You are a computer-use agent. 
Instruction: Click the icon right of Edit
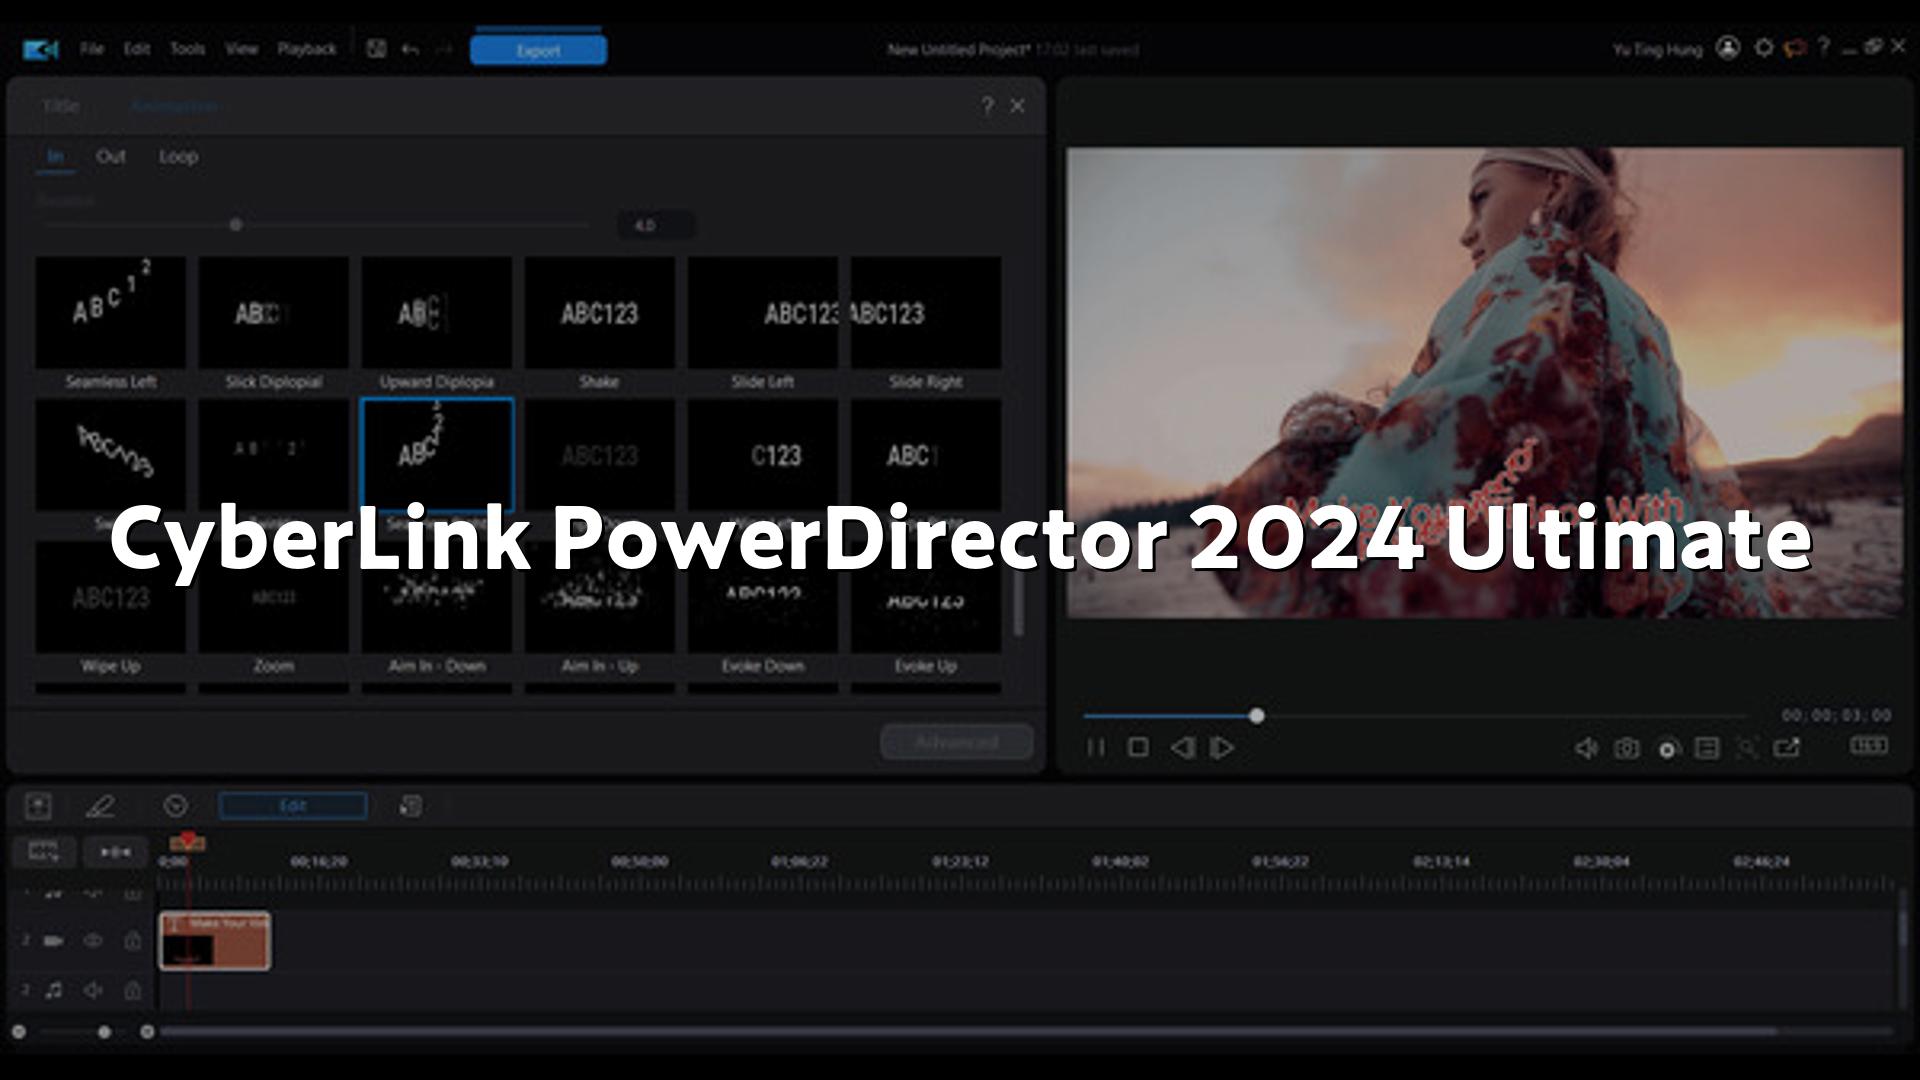411,806
